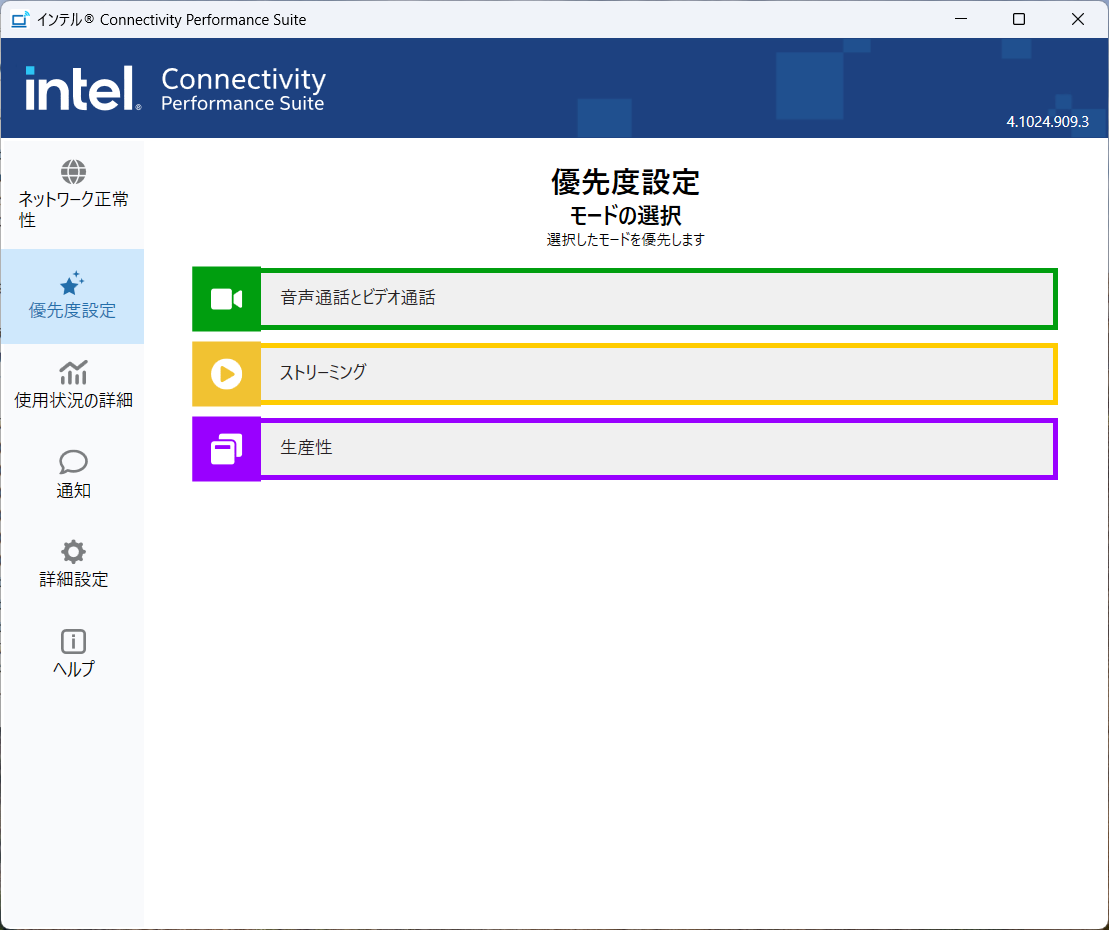Image resolution: width=1109 pixels, height=930 pixels.
Task: Click the purple productivity windows icon
Action: tap(227, 449)
